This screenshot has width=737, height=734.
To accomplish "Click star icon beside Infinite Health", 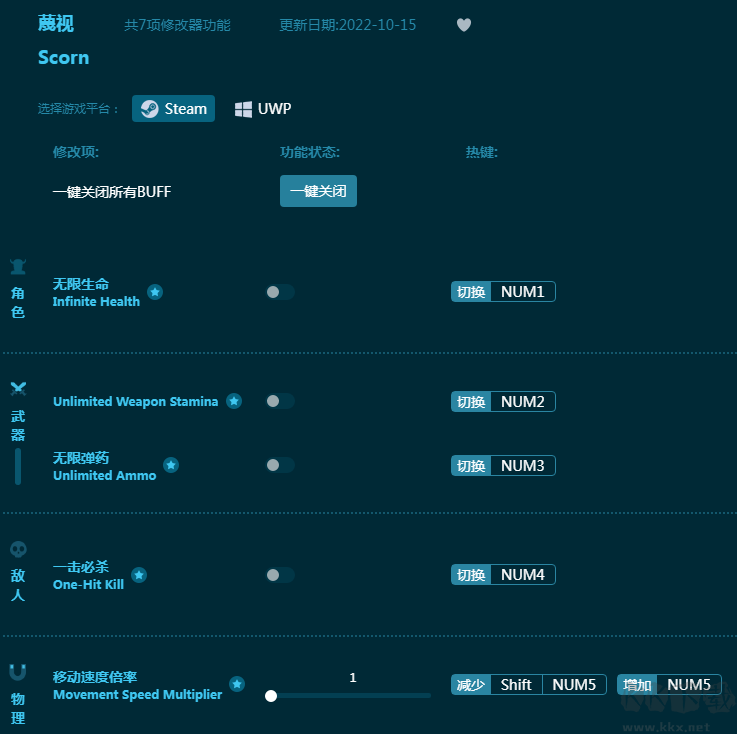I will (x=155, y=292).
